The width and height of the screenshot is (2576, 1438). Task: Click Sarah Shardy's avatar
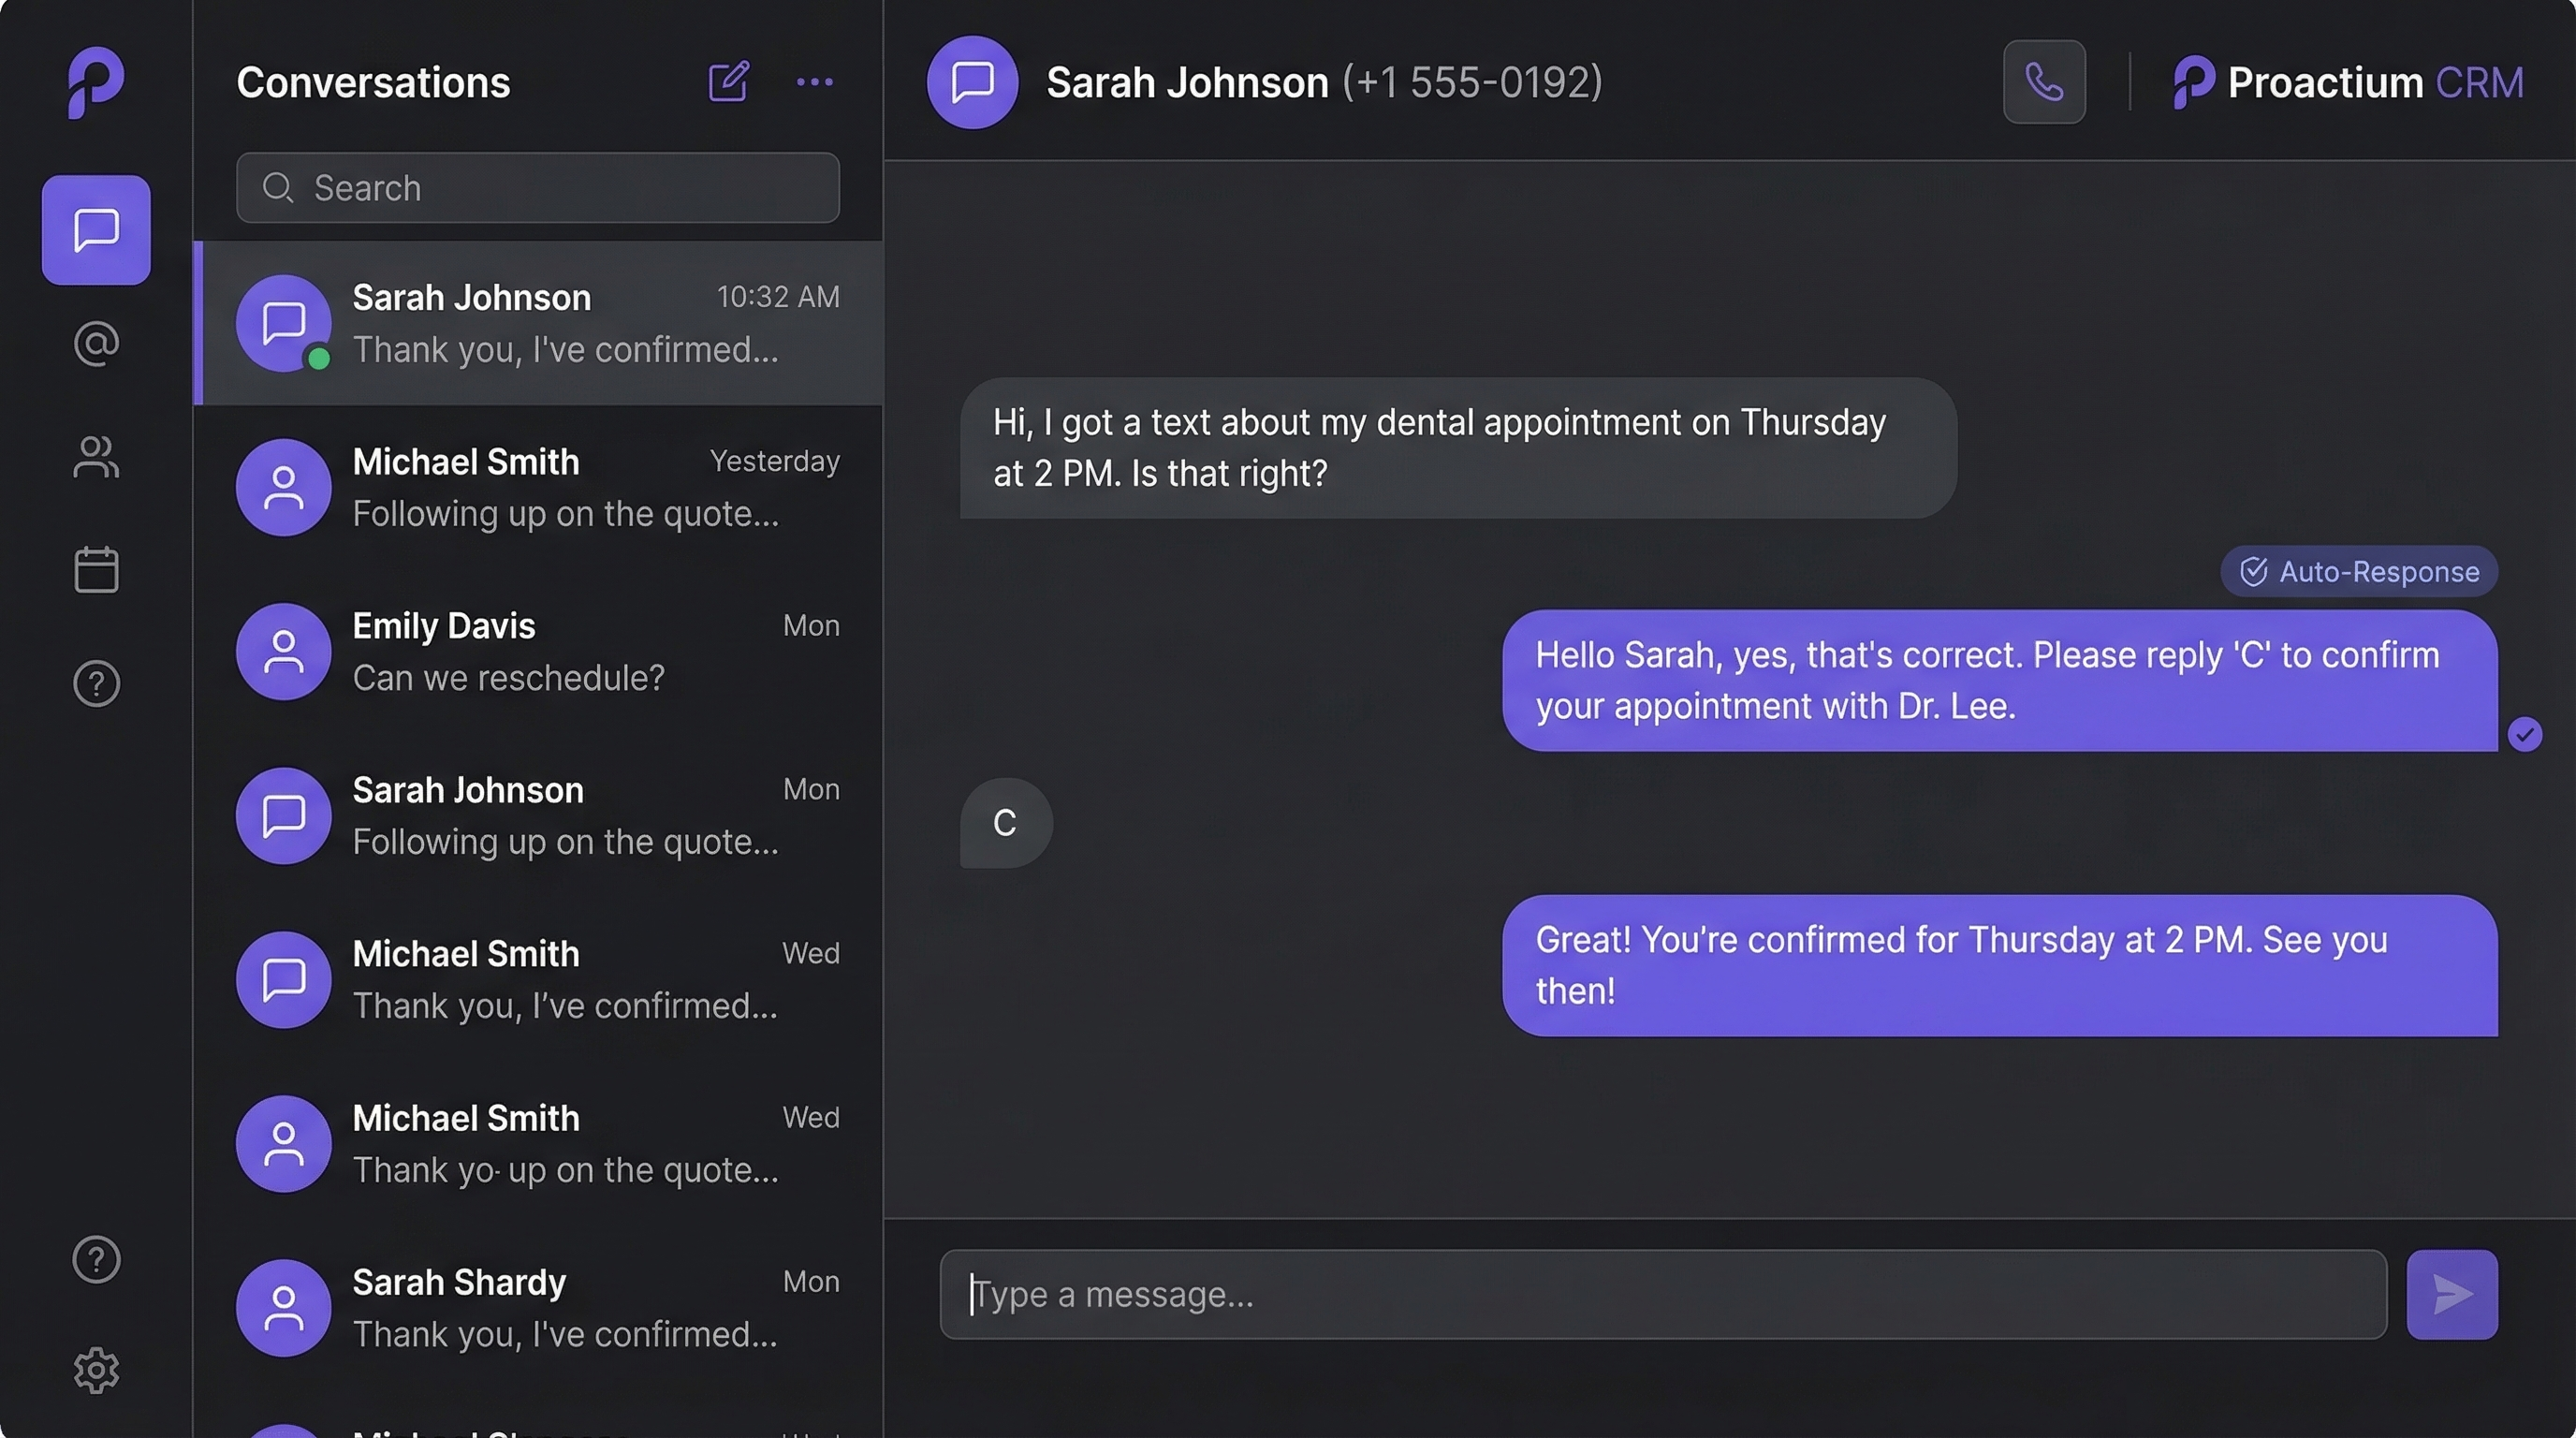283,1307
